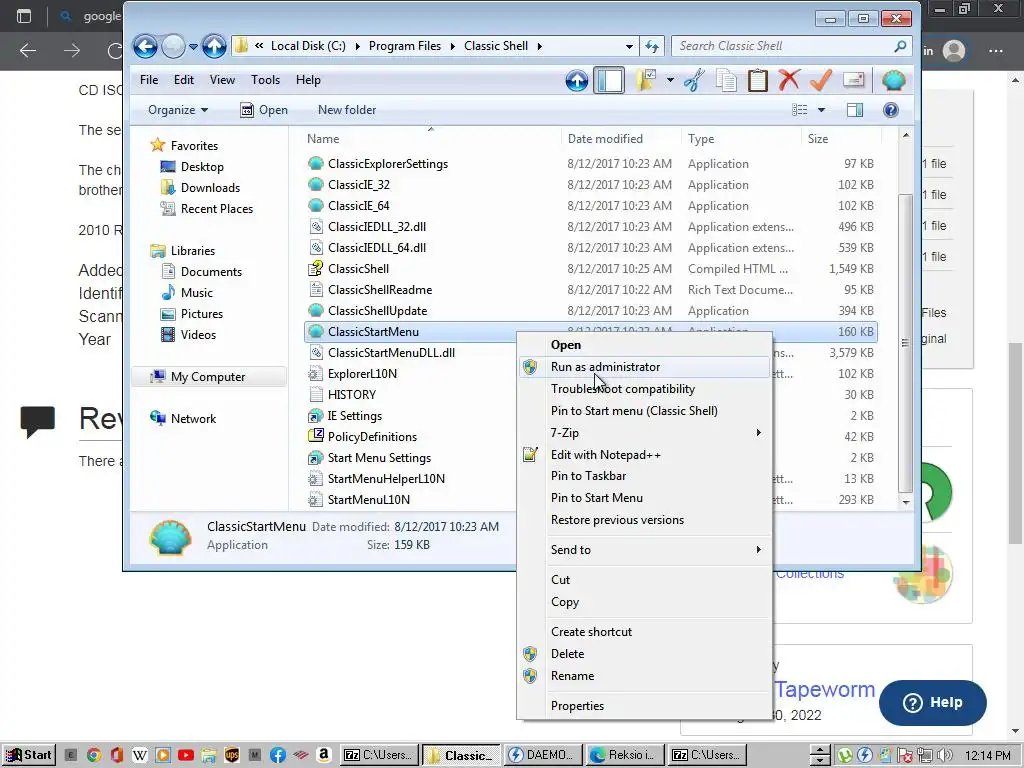Expand the folder options dropdown arrow

point(670,80)
